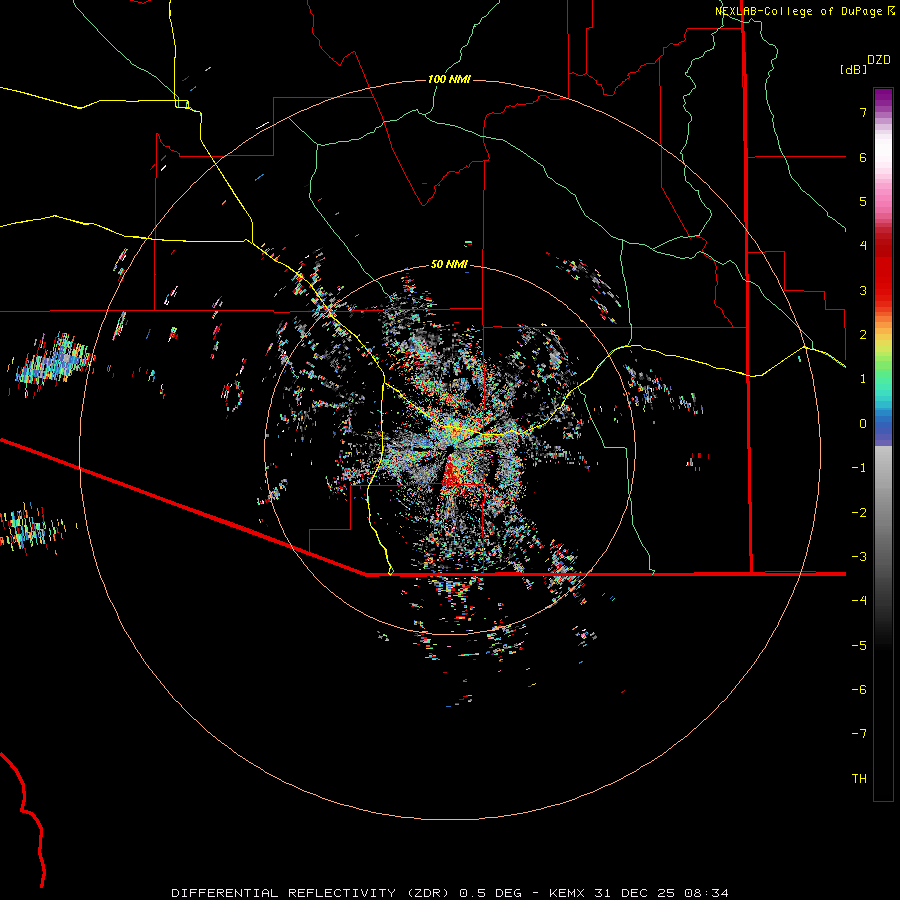
Task: Click the 50 NMI range ring label
Action: coord(449,264)
